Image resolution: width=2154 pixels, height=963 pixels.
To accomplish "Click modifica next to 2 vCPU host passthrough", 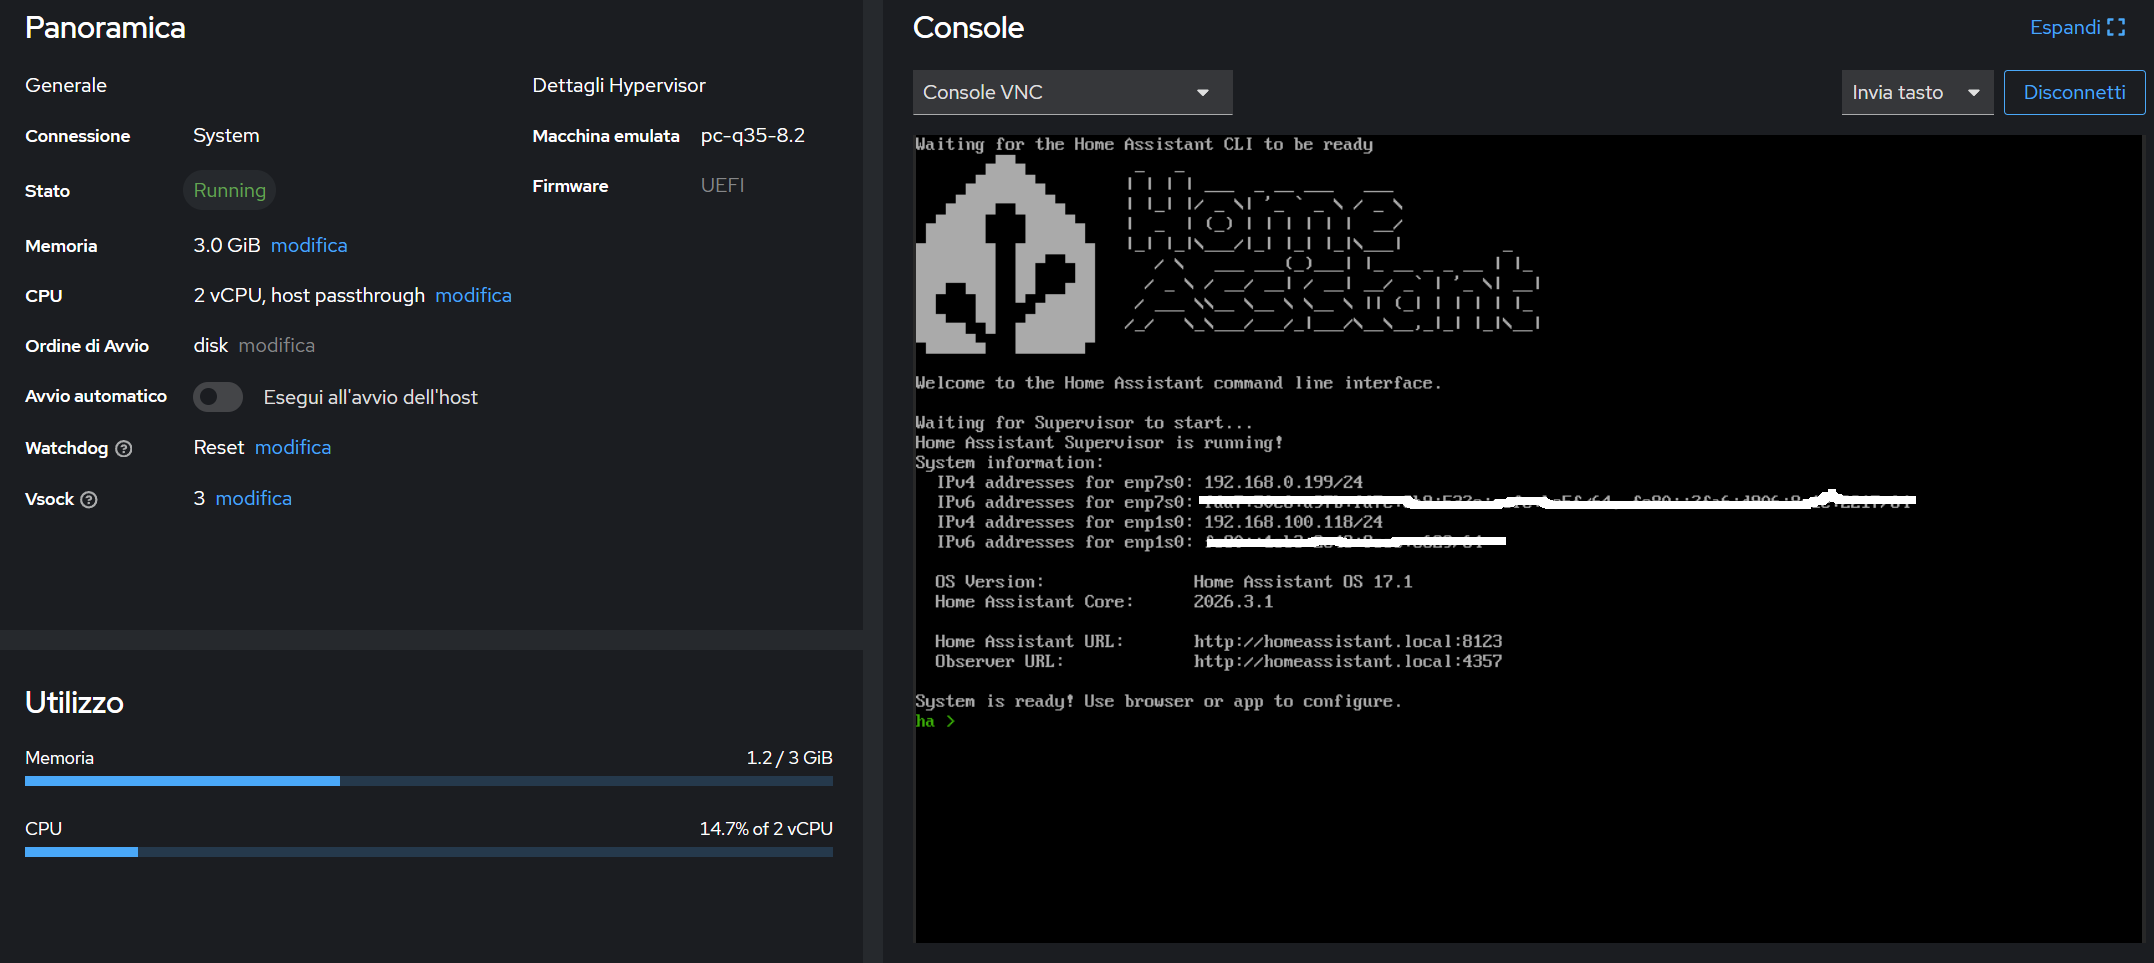I will [473, 296].
